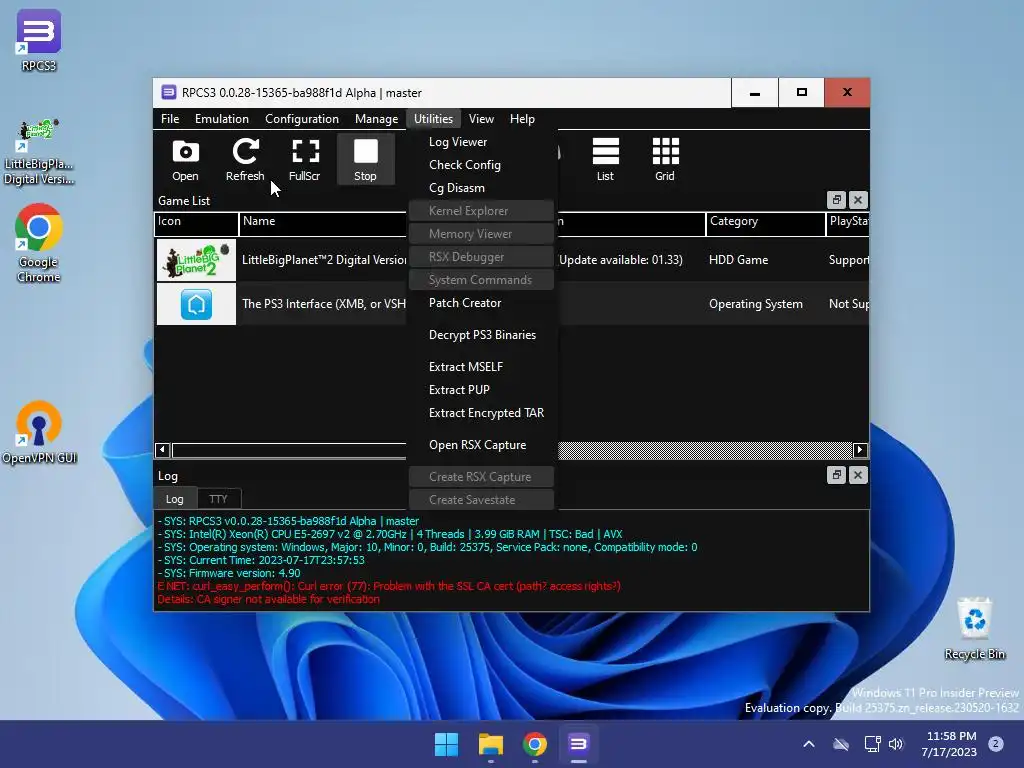Click the Open toolbar icon
The image size is (1024, 768).
click(x=185, y=160)
